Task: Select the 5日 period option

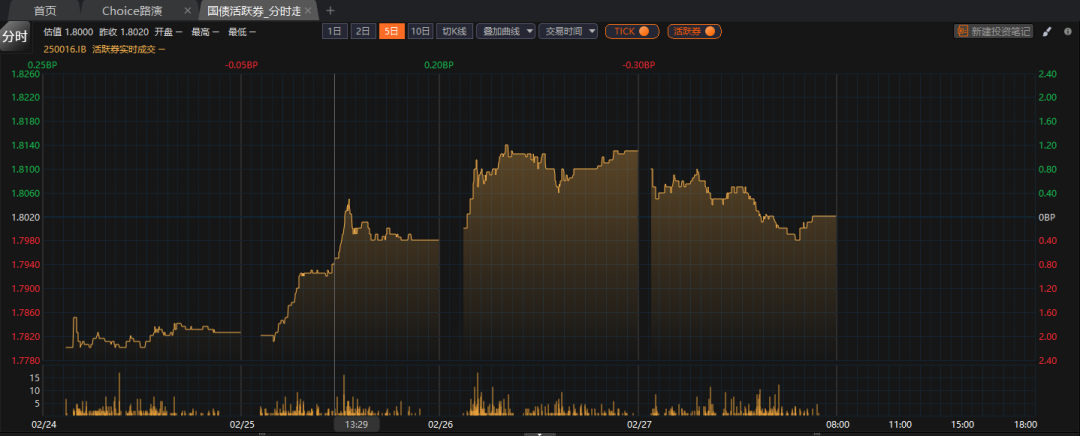Action: click(x=392, y=31)
